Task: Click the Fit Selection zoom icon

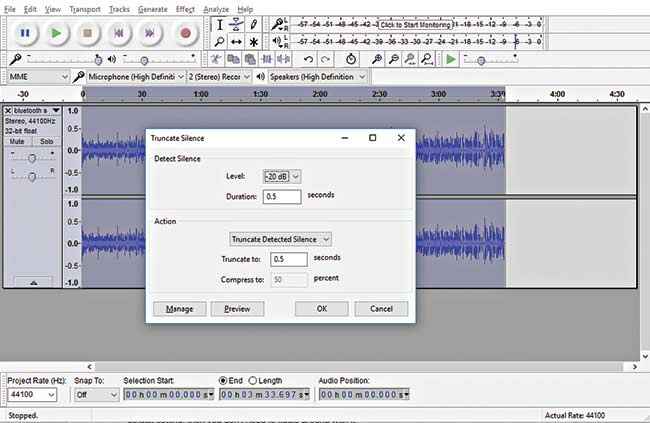Action: 410,59
